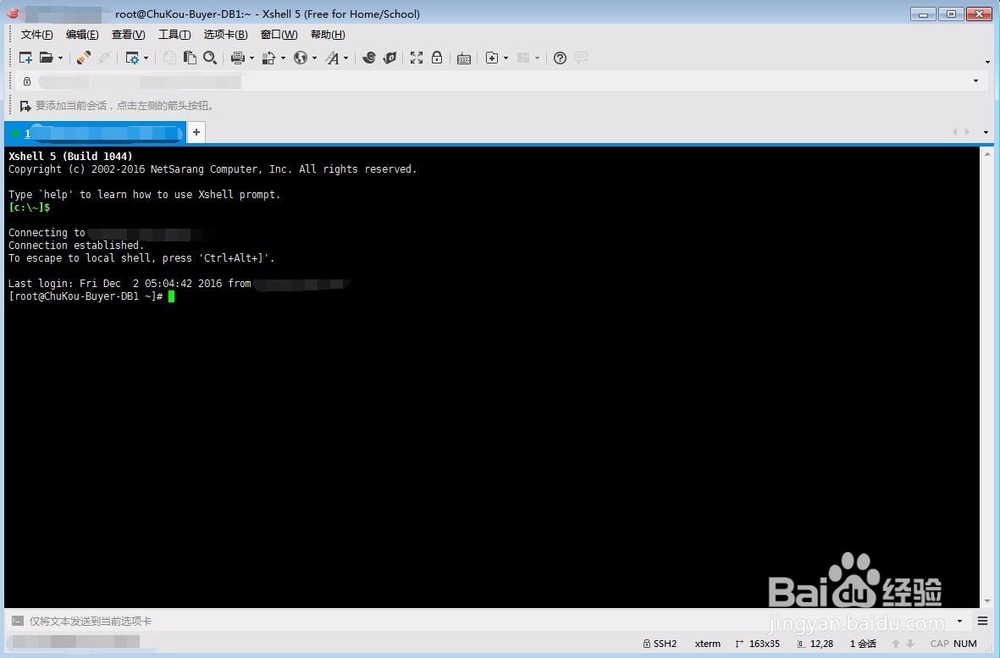Click the SSH2 status bar entry
The width and height of the screenshot is (1000, 658).
click(x=659, y=643)
